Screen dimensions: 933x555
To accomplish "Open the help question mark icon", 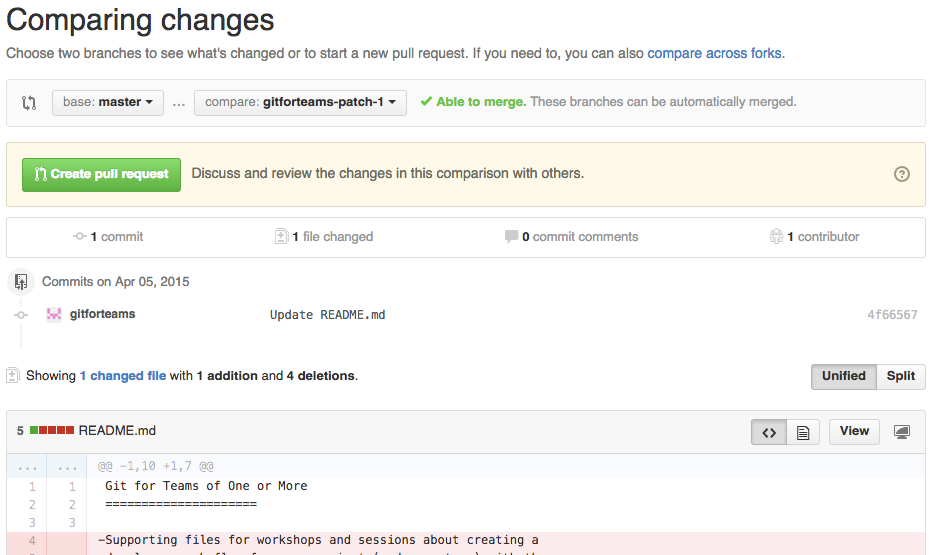I will (x=901, y=174).
